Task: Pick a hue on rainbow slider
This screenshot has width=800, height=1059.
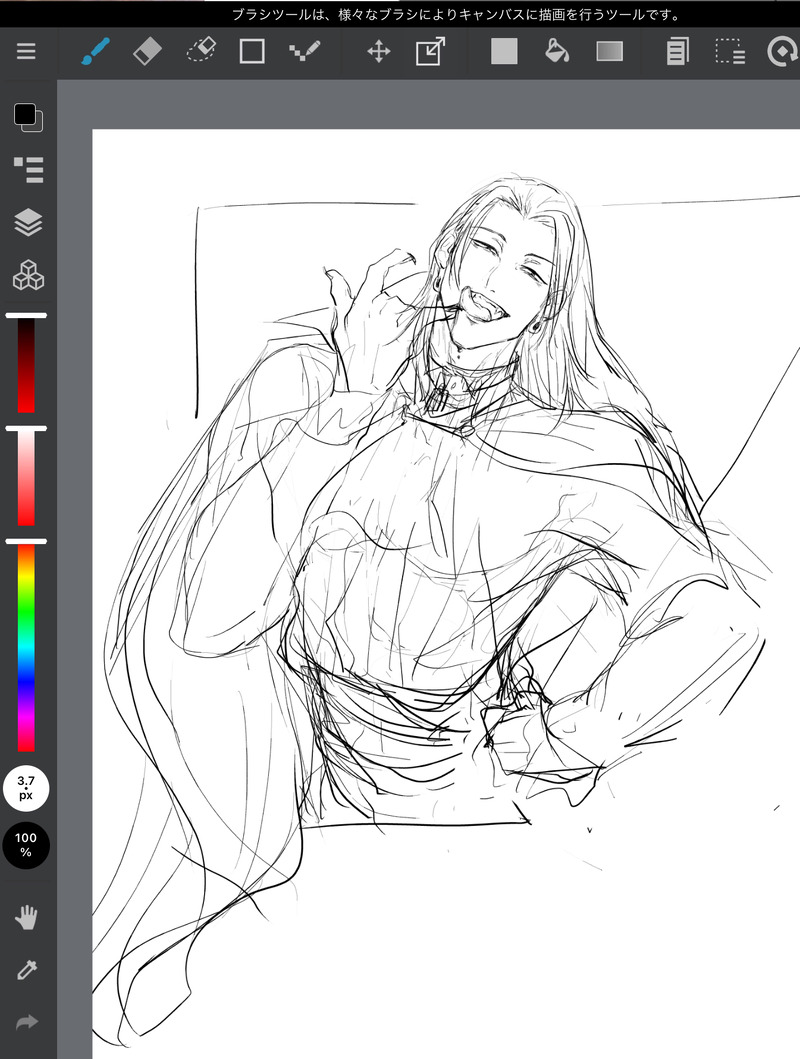Action: point(26,646)
